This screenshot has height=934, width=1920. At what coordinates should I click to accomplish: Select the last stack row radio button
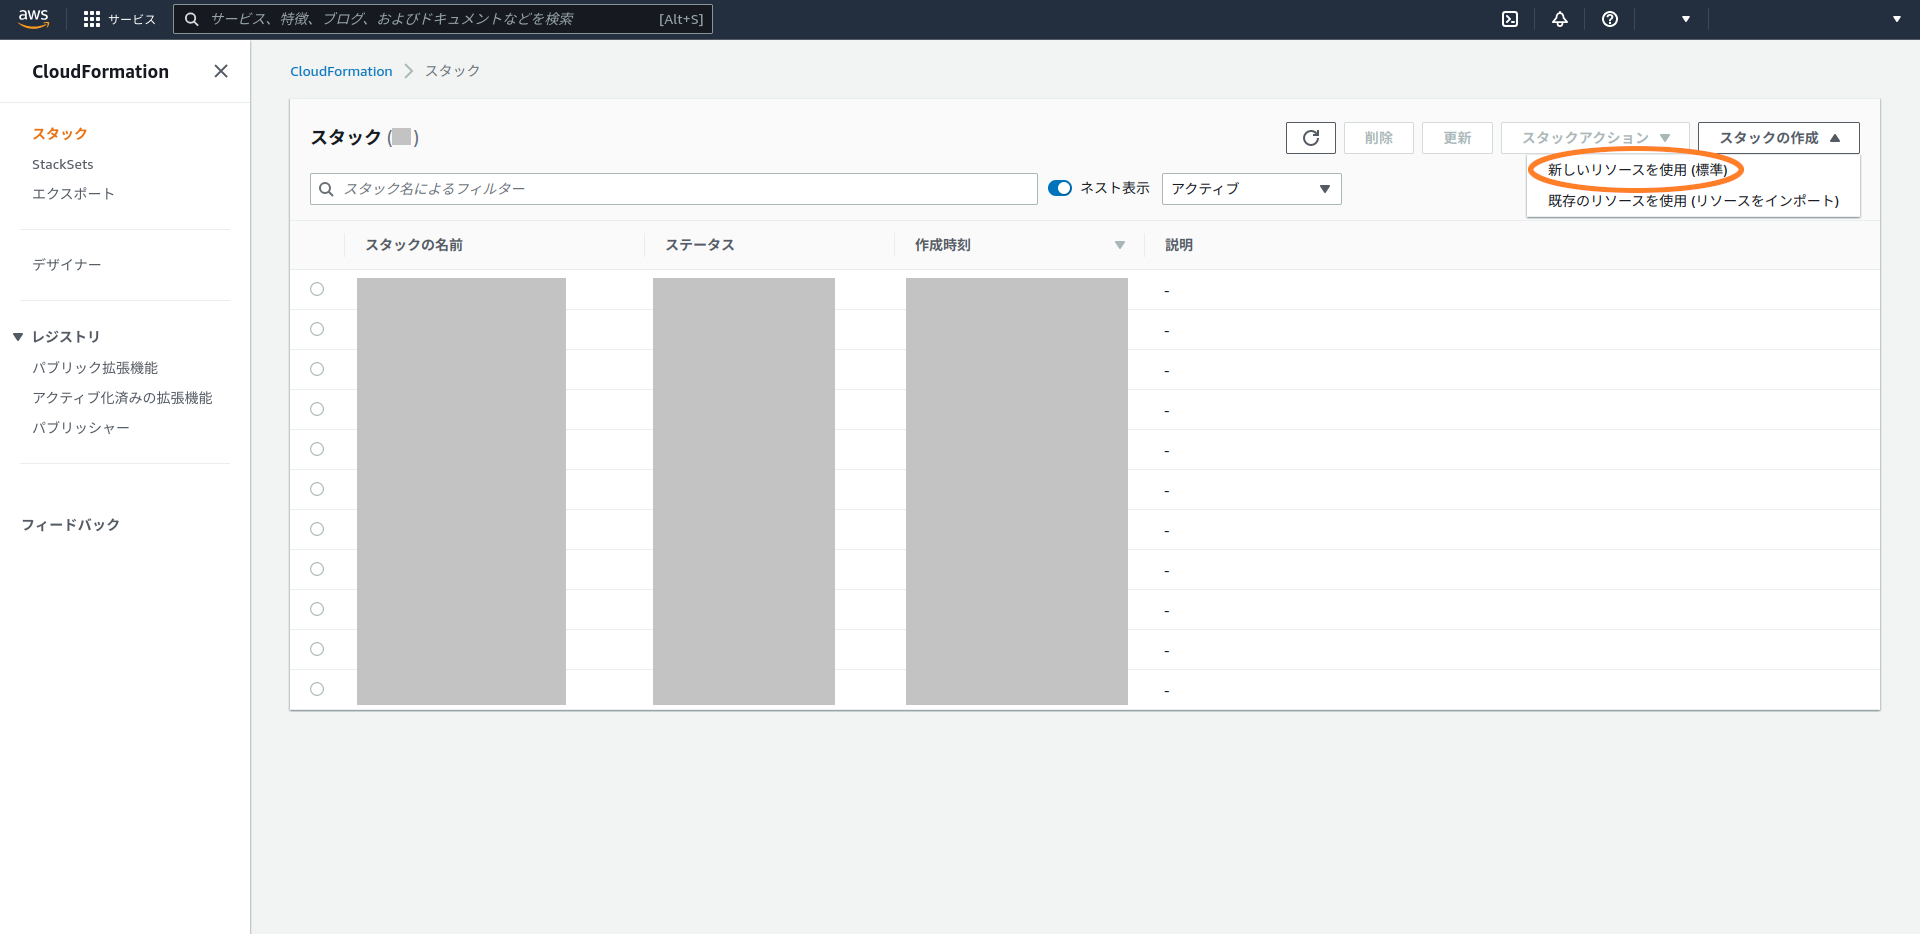317,689
